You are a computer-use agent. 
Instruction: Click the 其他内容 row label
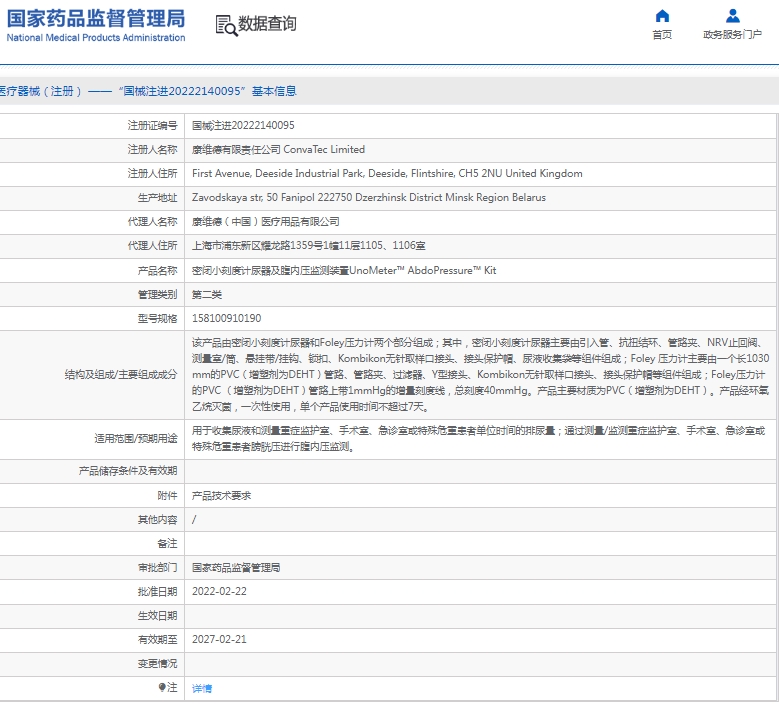click(x=157, y=520)
